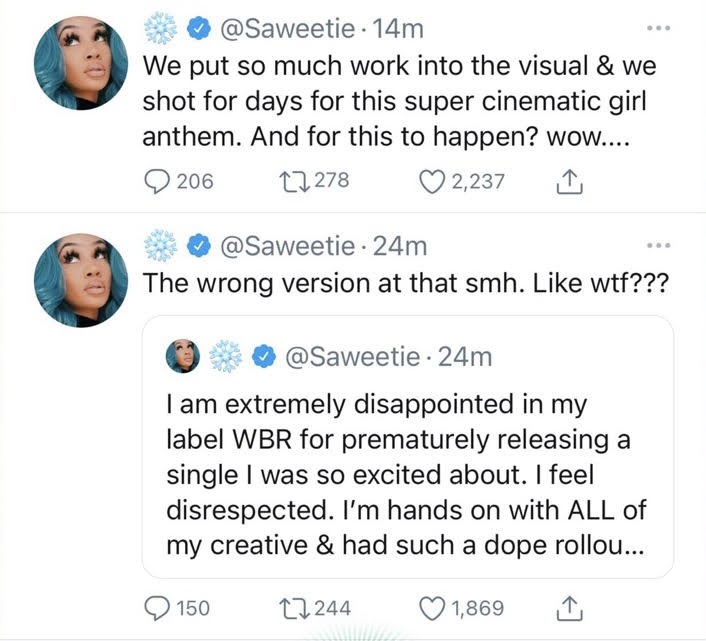Reply to the 14m tweet with 206 comments

click(x=160, y=181)
